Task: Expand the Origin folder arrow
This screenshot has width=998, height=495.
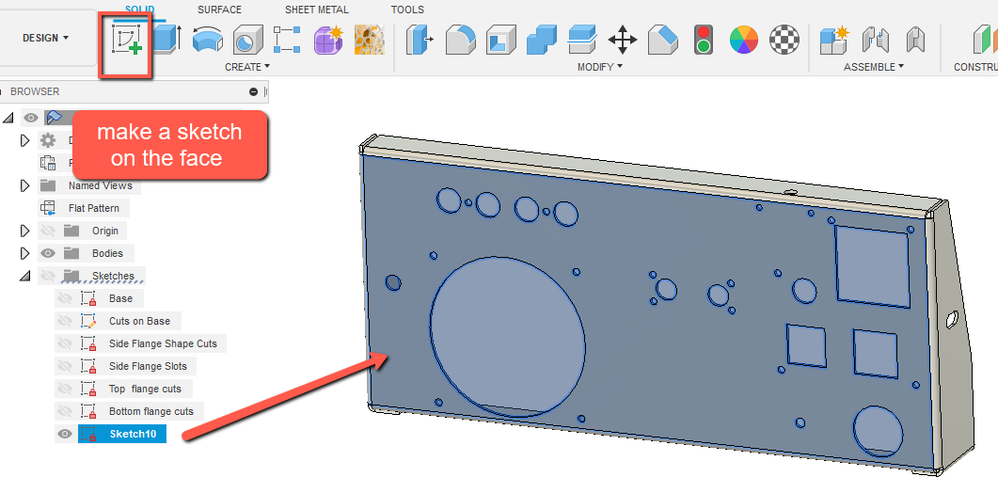Action: tap(25, 230)
